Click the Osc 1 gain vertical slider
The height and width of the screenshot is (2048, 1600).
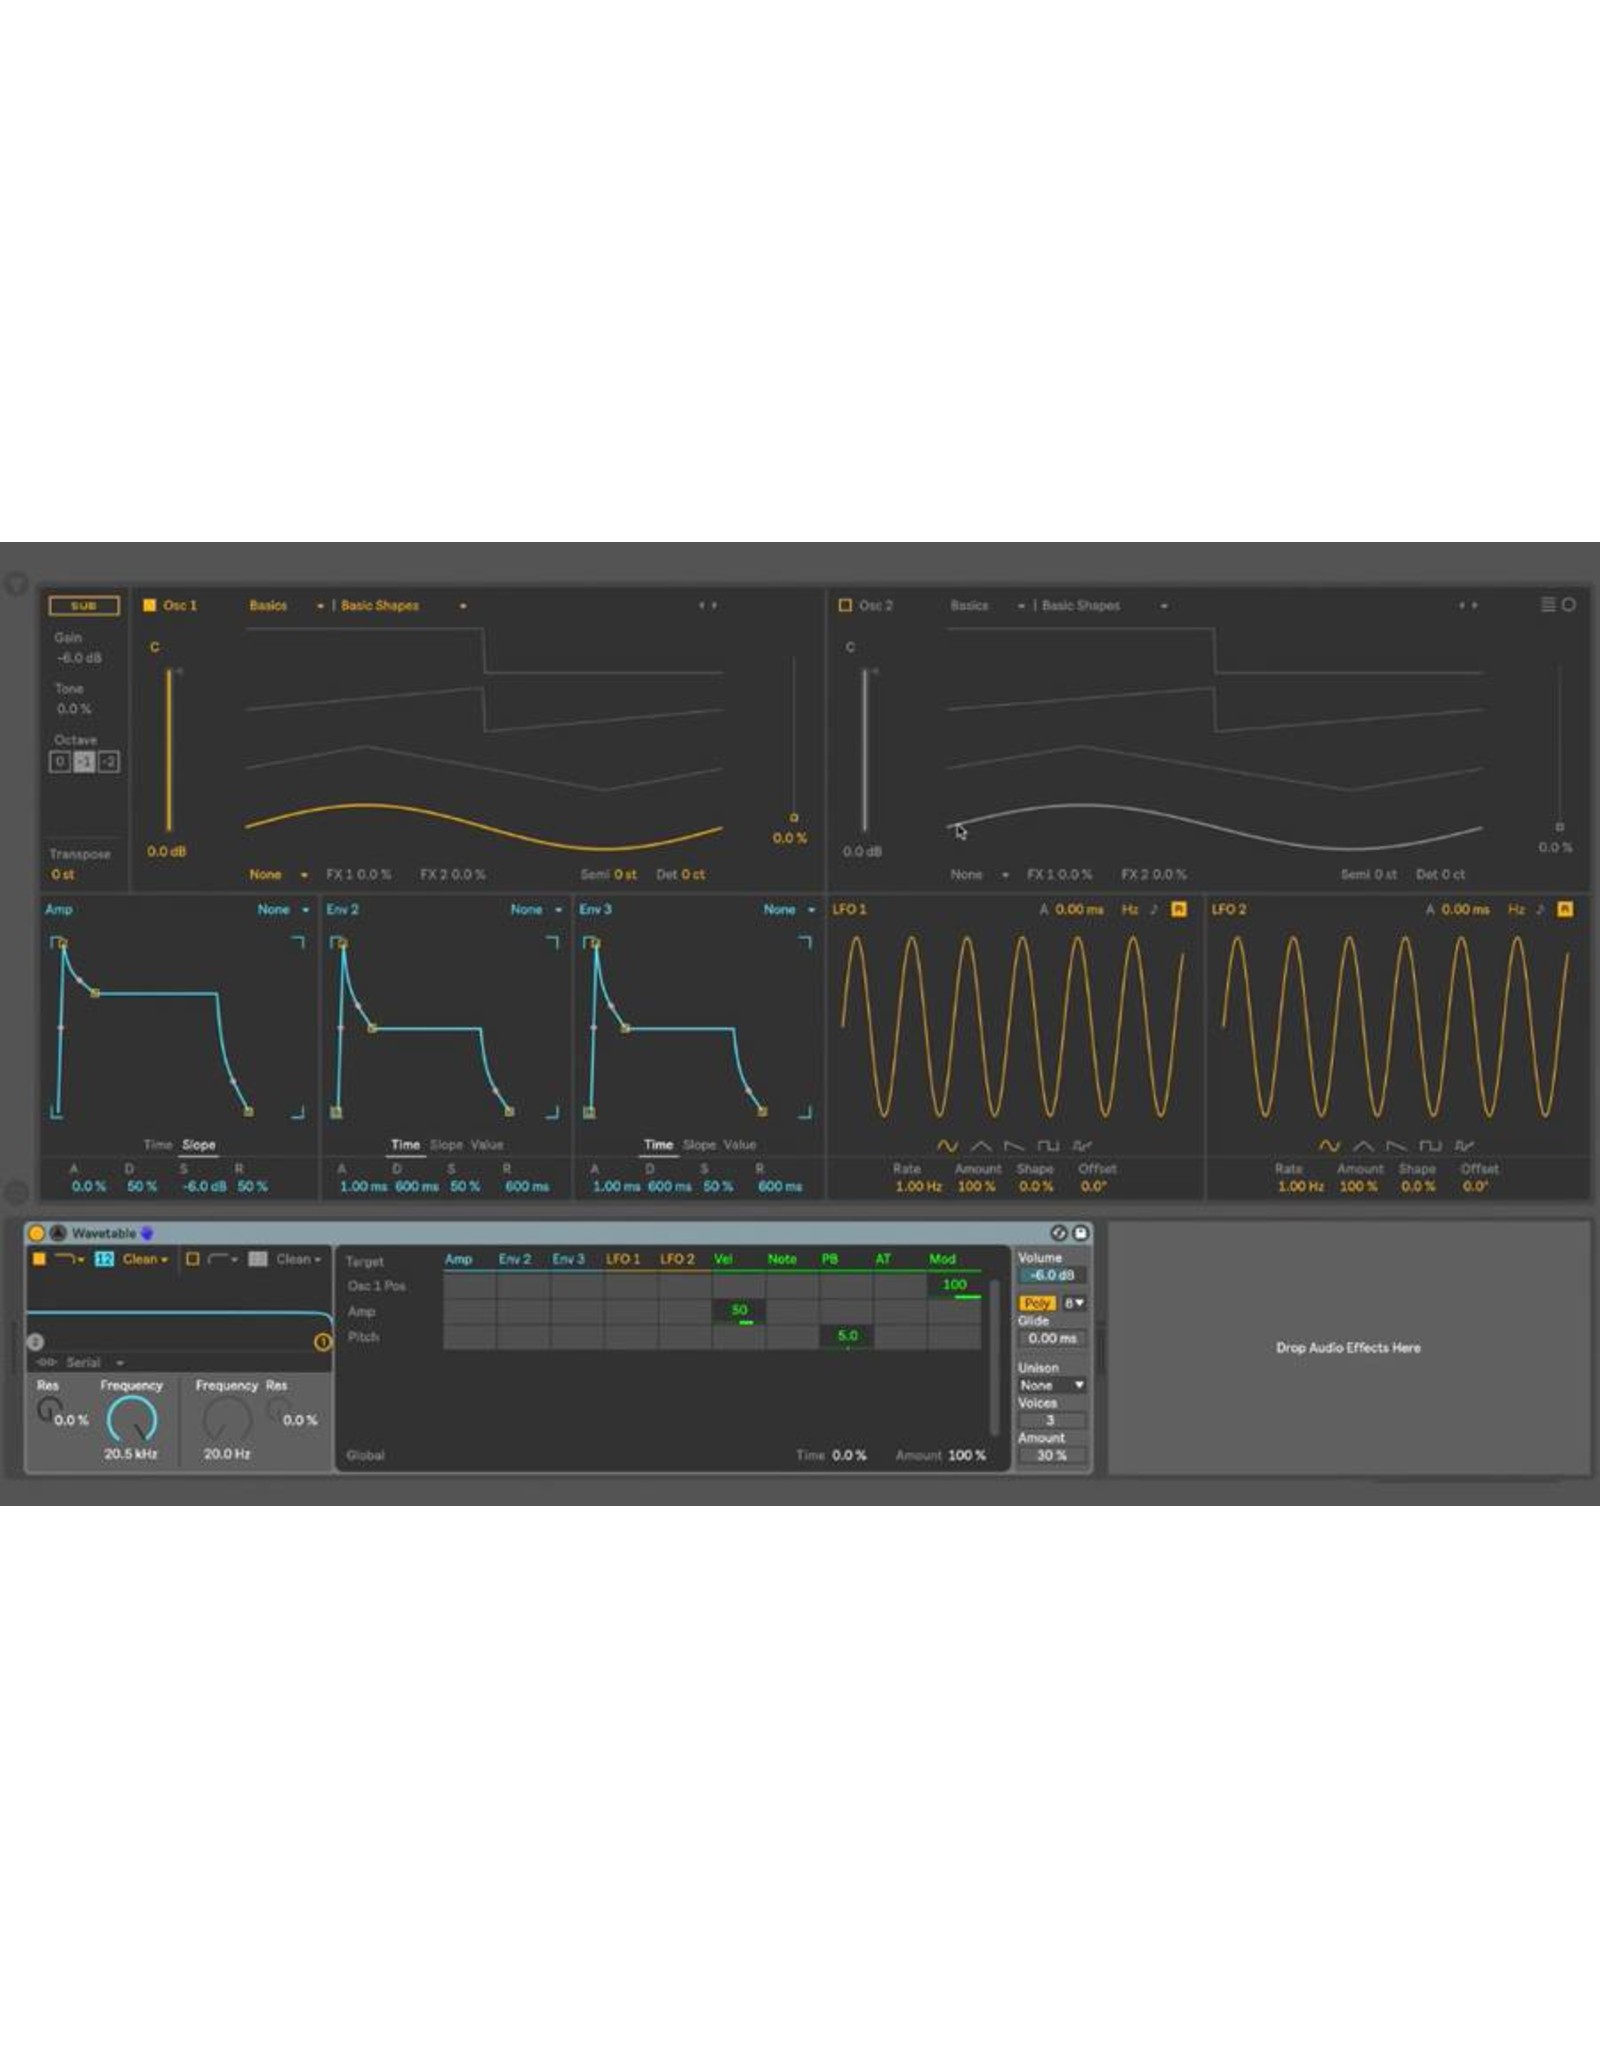(169, 750)
